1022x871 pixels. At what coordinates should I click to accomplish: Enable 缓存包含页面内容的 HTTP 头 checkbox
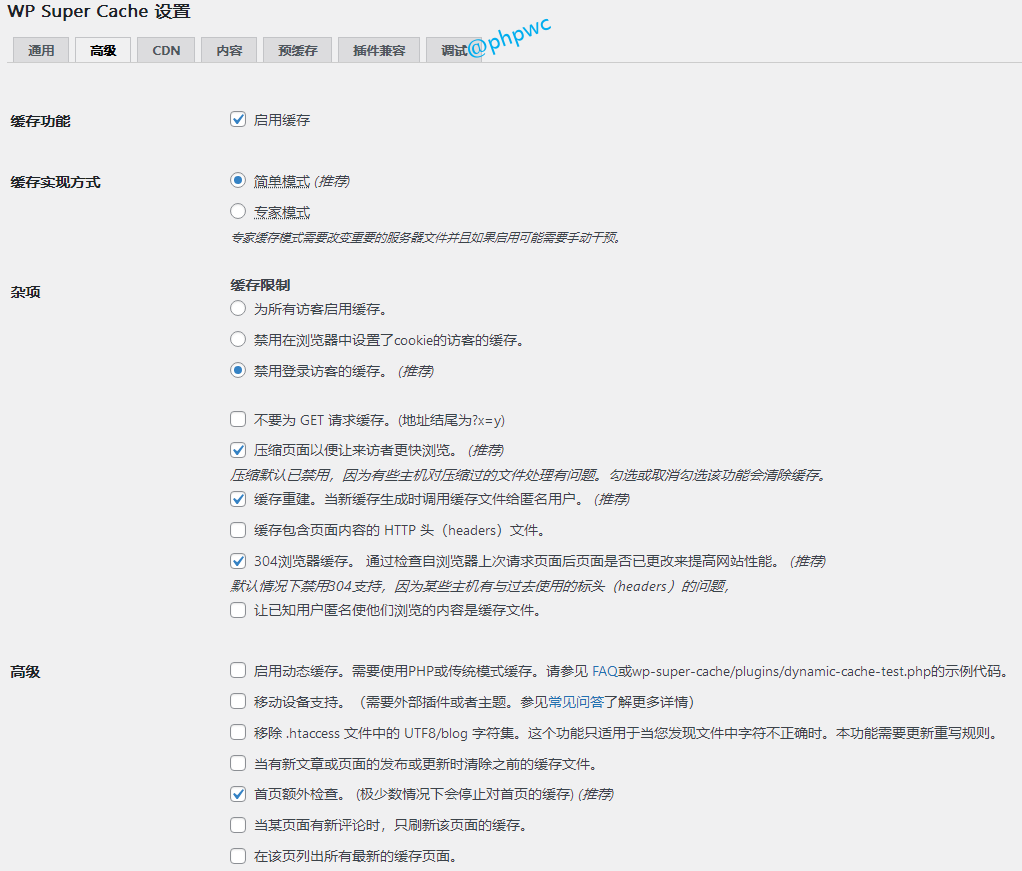[238, 530]
